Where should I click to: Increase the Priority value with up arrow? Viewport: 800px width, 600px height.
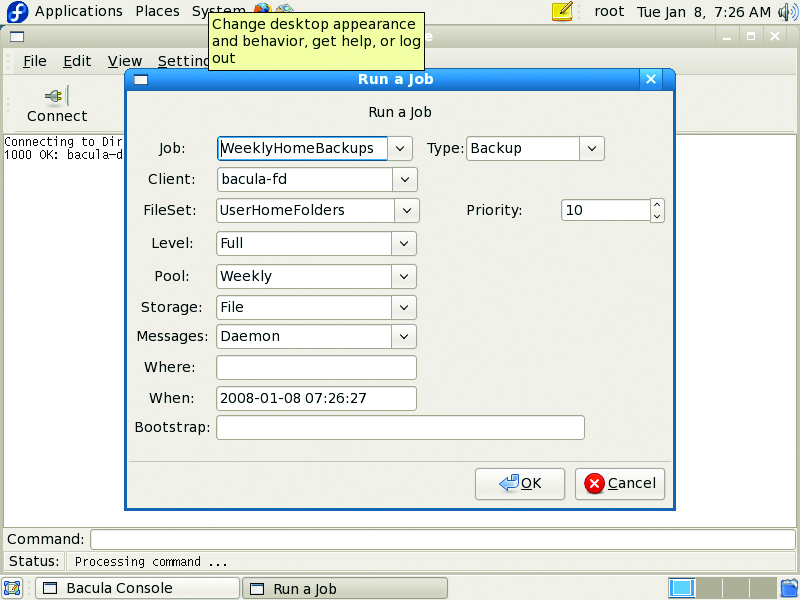click(657, 205)
